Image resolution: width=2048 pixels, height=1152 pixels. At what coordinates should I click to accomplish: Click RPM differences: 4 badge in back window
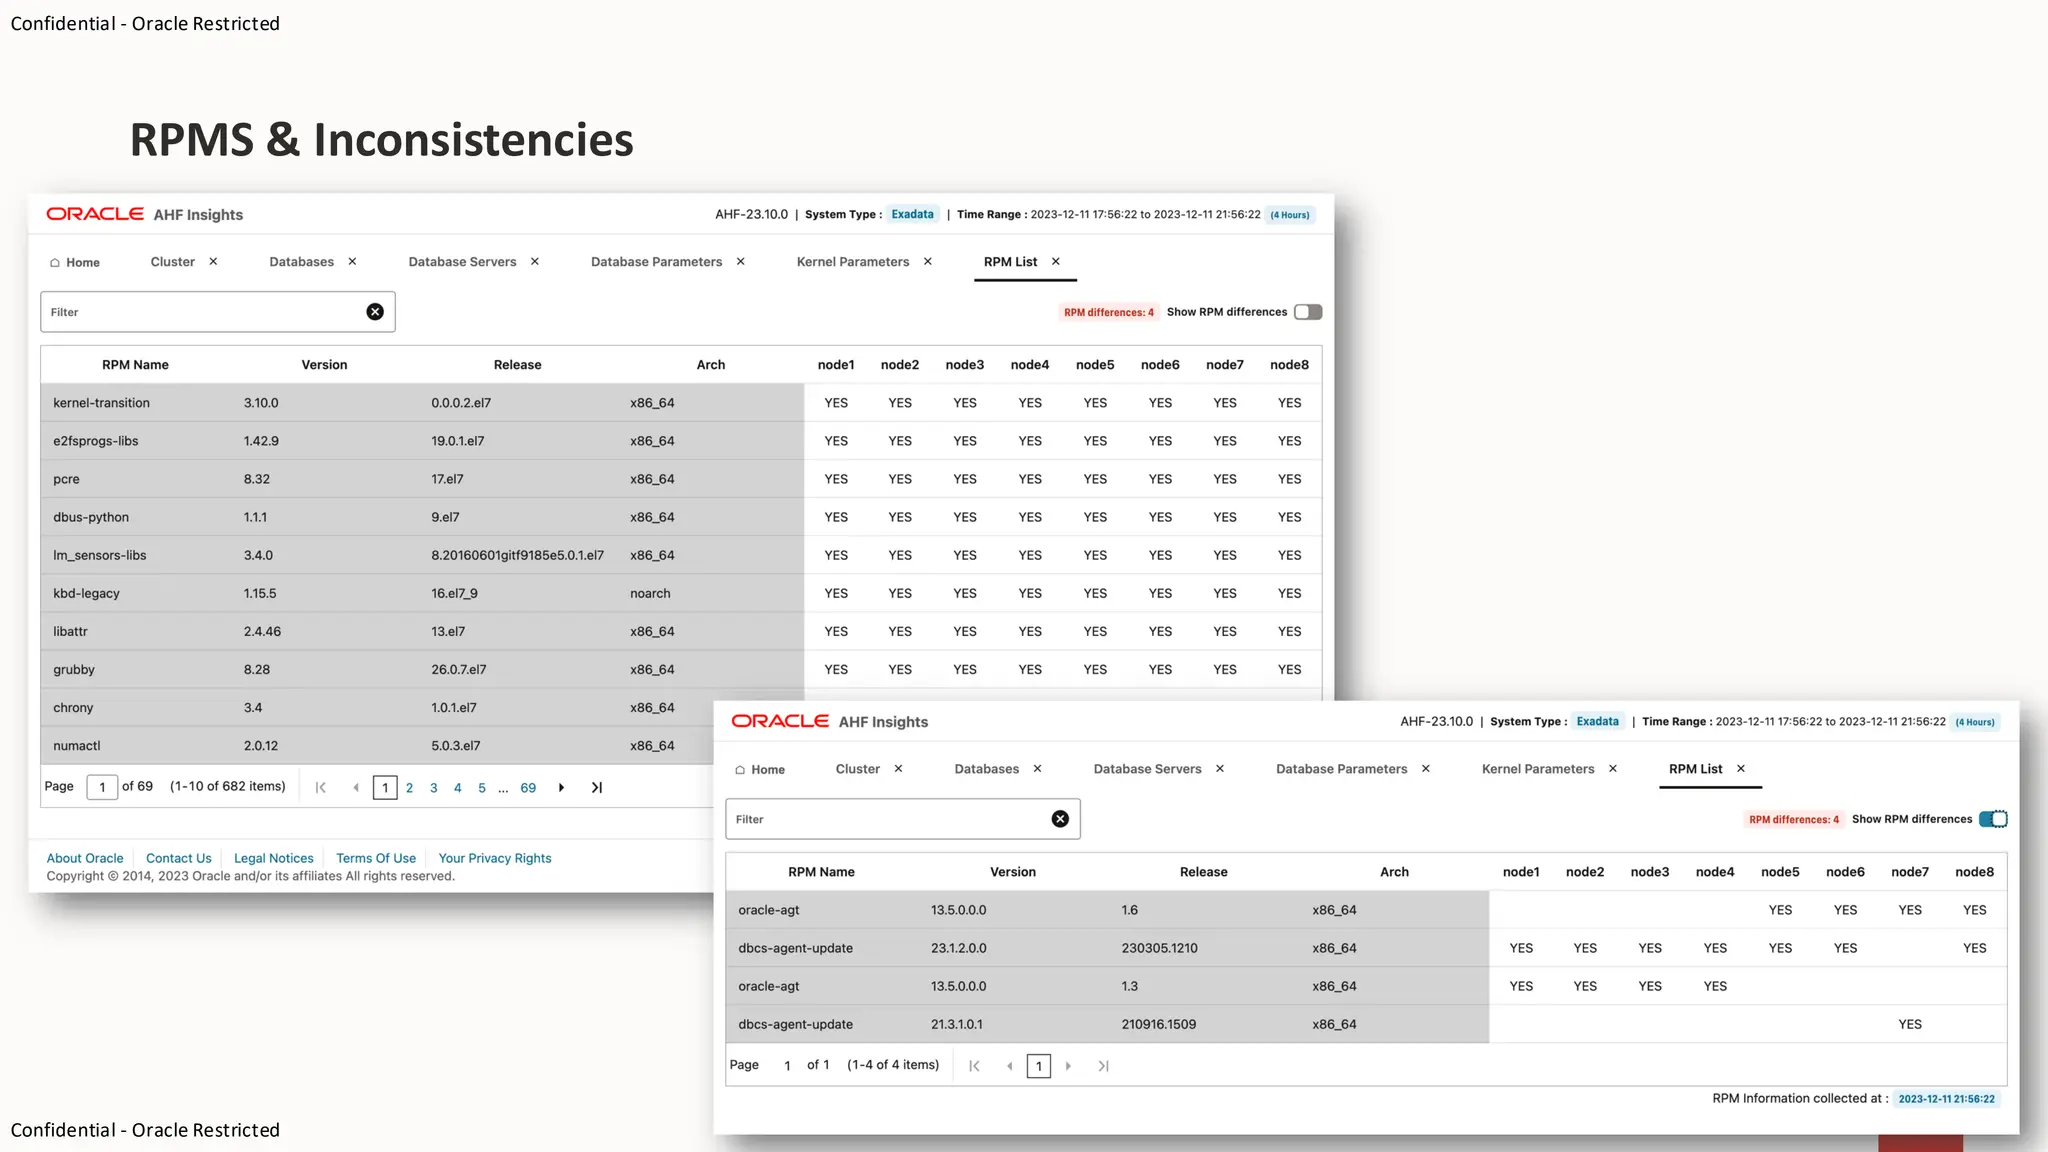point(1109,312)
